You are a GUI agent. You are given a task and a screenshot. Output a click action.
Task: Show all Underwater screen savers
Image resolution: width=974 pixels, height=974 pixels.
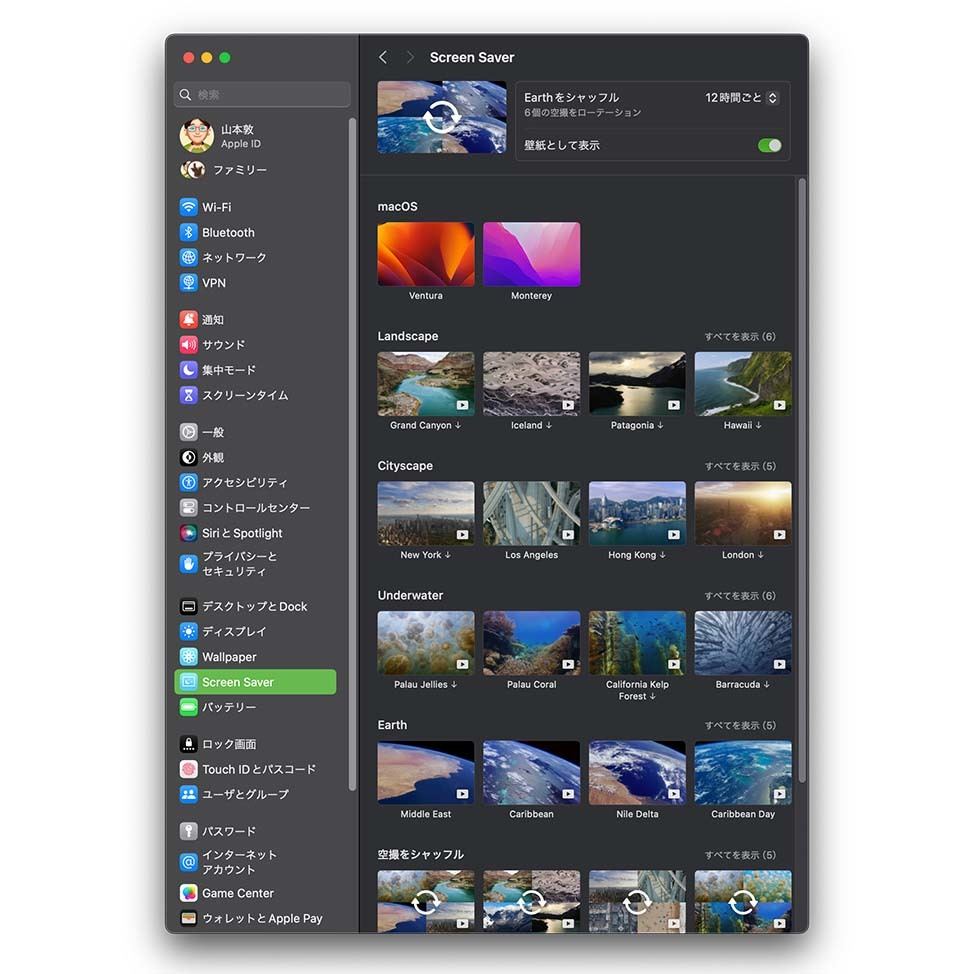(x=740, y=596)
